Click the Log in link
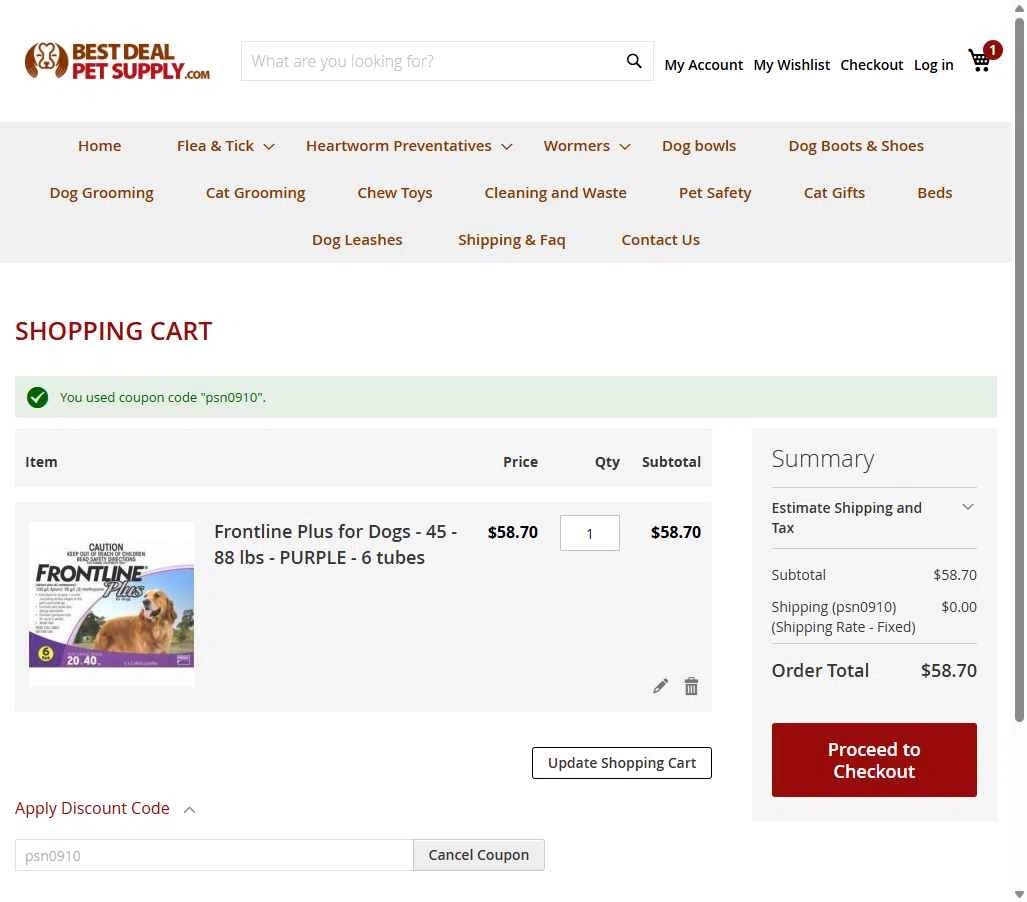 point(933,65)
